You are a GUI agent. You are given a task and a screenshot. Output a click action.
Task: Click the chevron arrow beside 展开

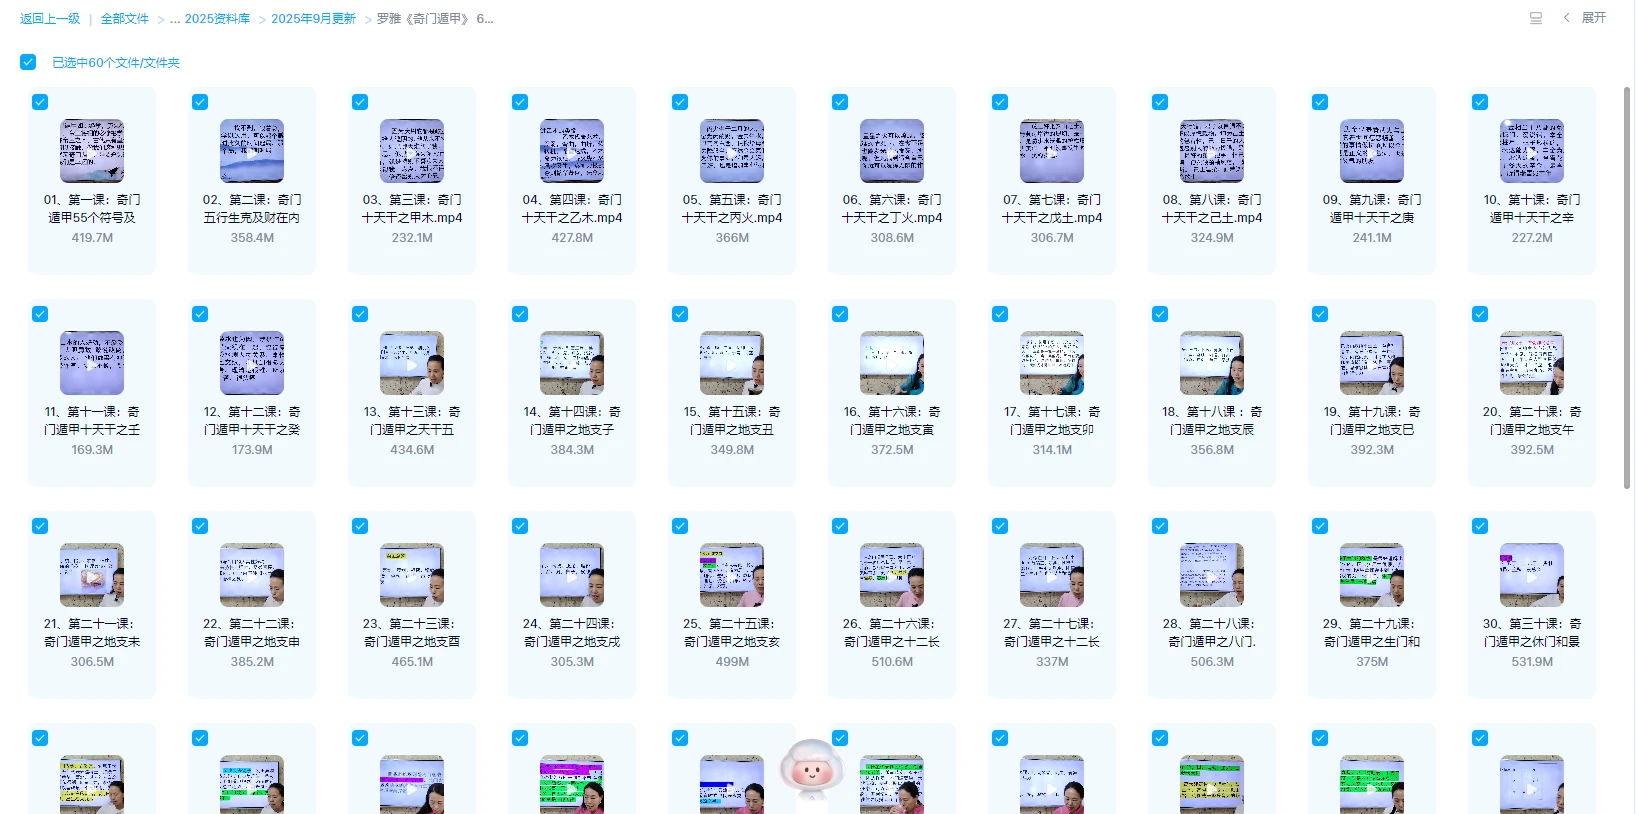1566,18
